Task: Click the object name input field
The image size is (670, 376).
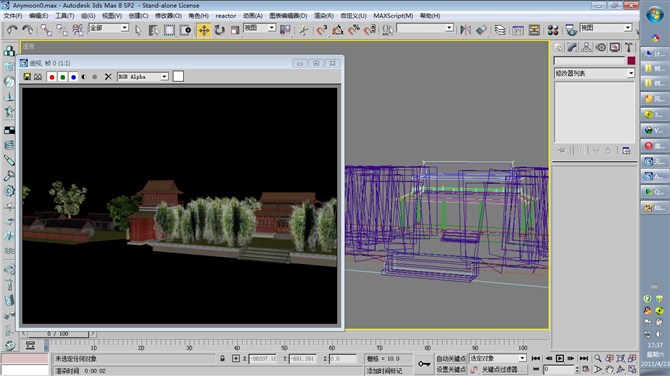Action: [x=589, y=61]
